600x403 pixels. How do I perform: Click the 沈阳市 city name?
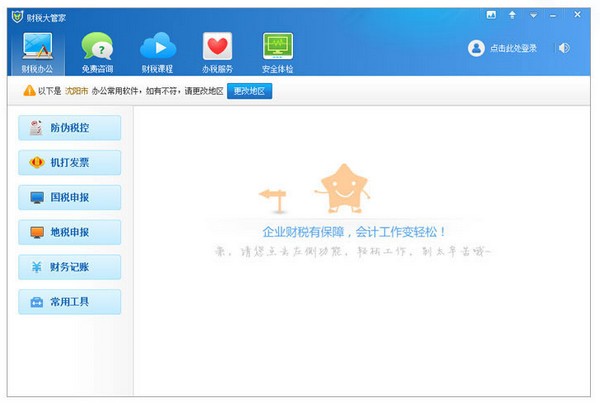[x=77, y=91]
